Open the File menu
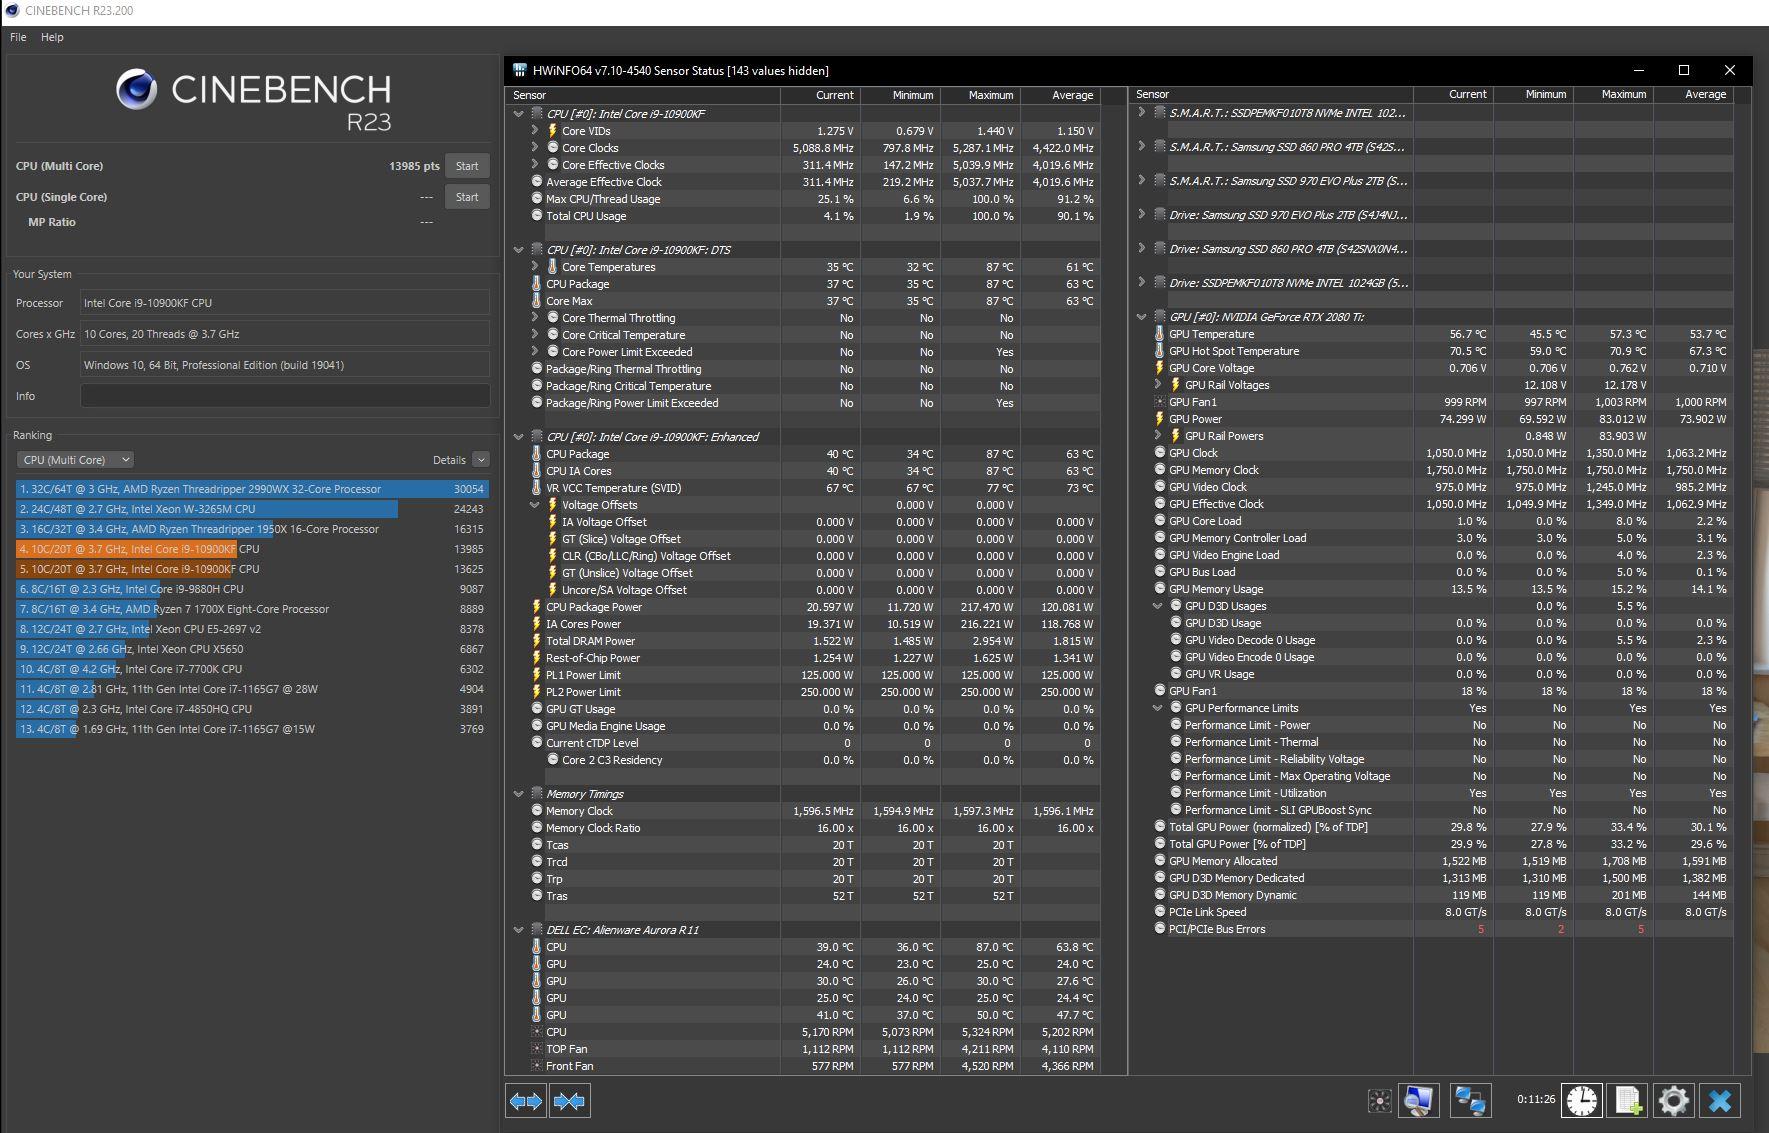This screenshot has width=1769, height=1133. 18,37
